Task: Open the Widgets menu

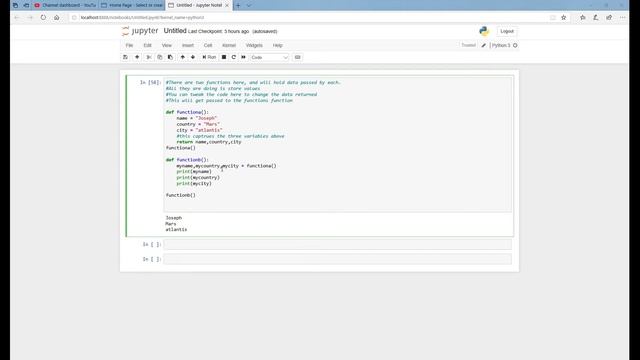Action: (x=254, y=45)
